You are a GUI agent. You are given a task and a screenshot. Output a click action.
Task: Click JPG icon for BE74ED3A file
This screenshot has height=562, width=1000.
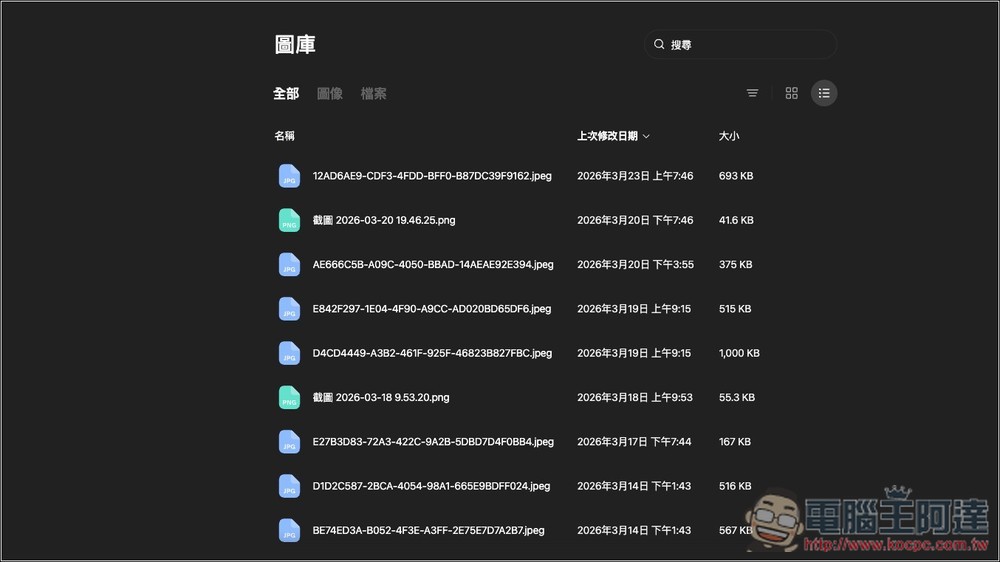289,530
